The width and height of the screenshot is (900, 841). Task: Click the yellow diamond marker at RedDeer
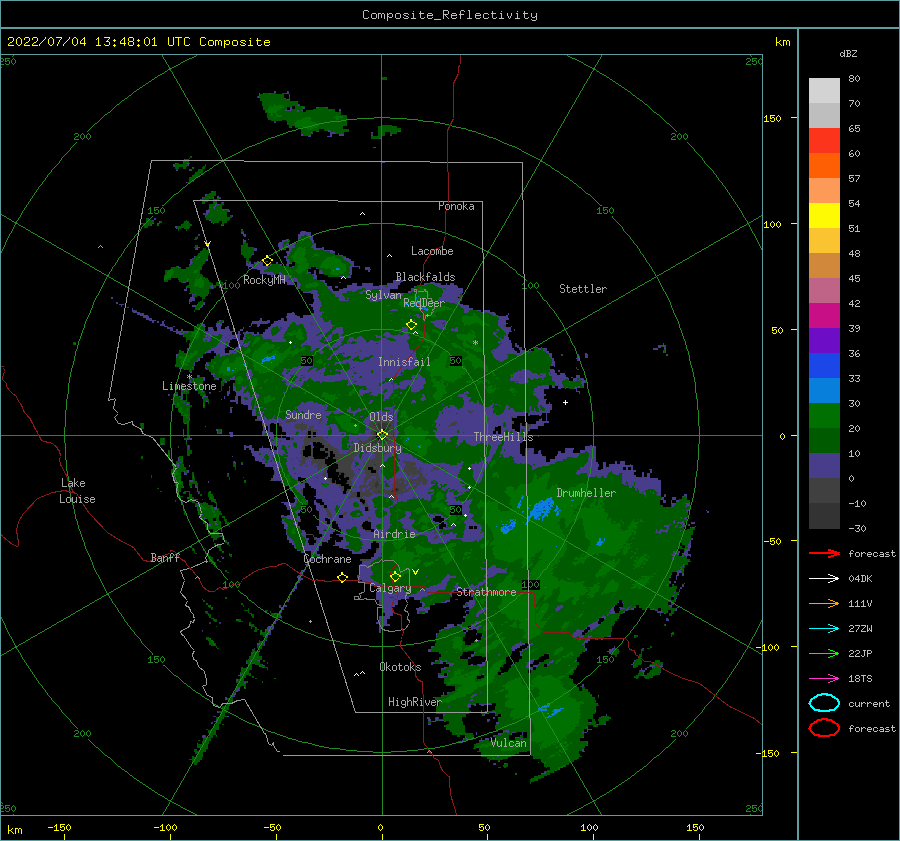[411, 325]
